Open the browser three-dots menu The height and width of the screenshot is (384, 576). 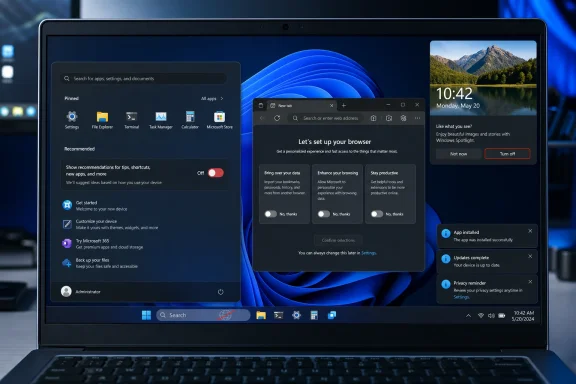click(x=417, y=118)
